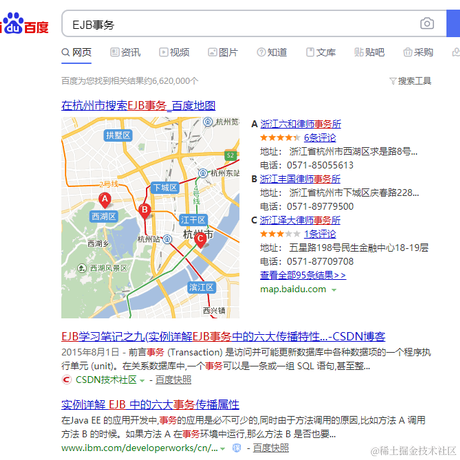Click the four-star rating for listing A
The width and height of the screenshot is (460, 460).
(x=280, y=138)
